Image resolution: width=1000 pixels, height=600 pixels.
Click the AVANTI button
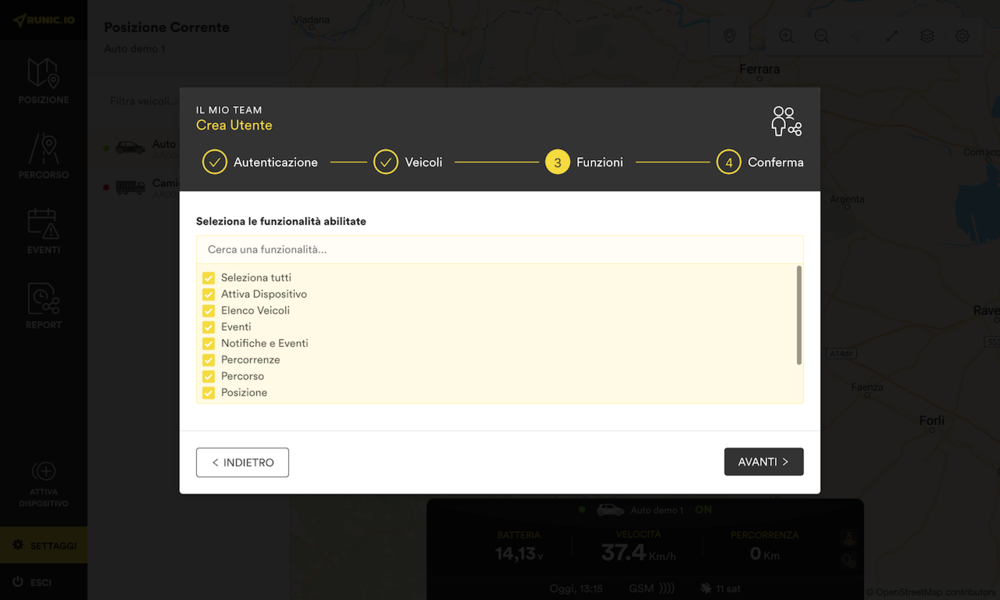point(763,462)
